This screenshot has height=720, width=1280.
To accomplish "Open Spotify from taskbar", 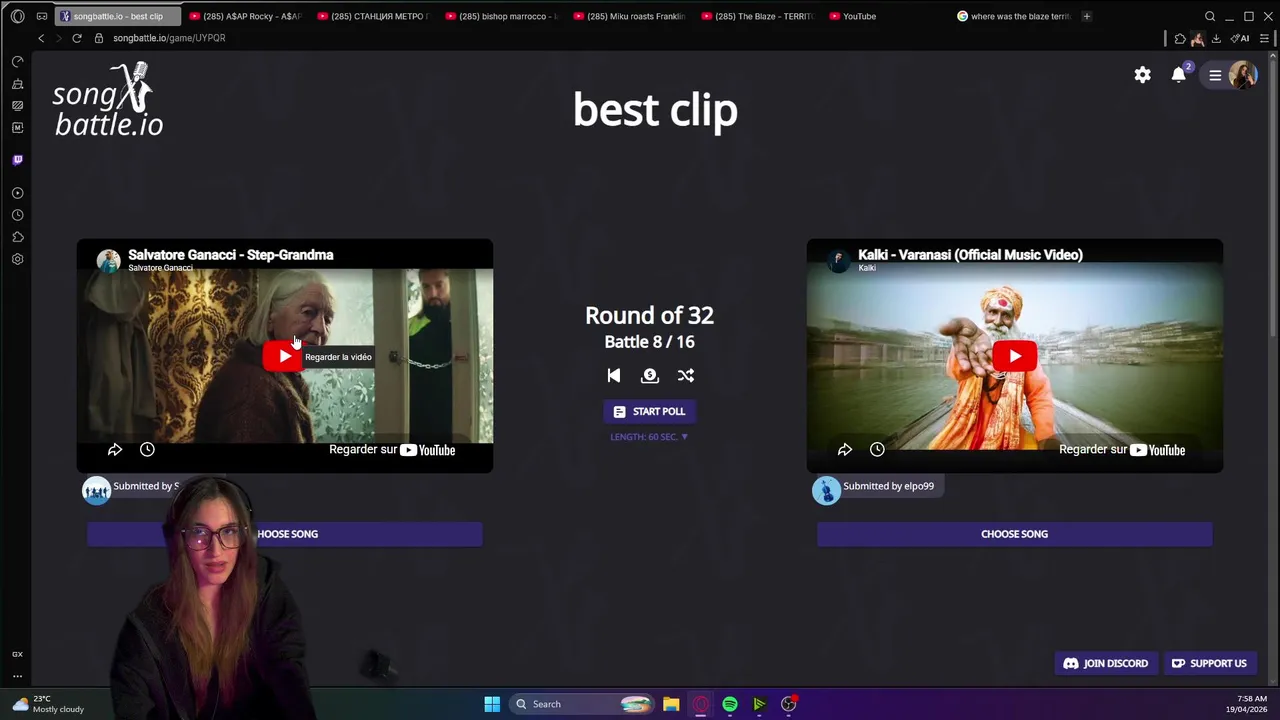I will tap(730, 704).
